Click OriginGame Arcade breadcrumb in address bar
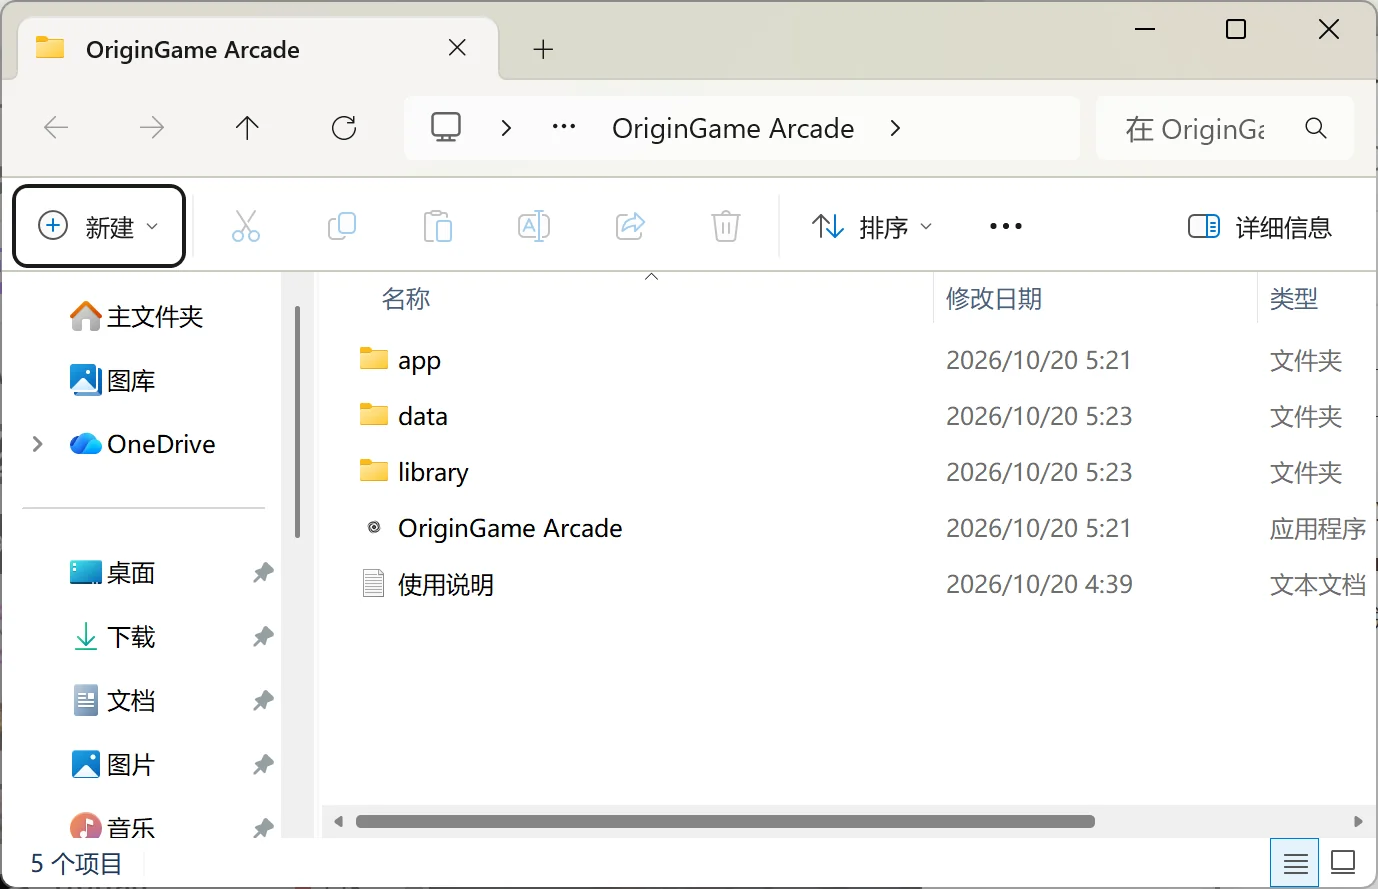The width and height of the screenshot is (1378, 889). tap(733, 128)
